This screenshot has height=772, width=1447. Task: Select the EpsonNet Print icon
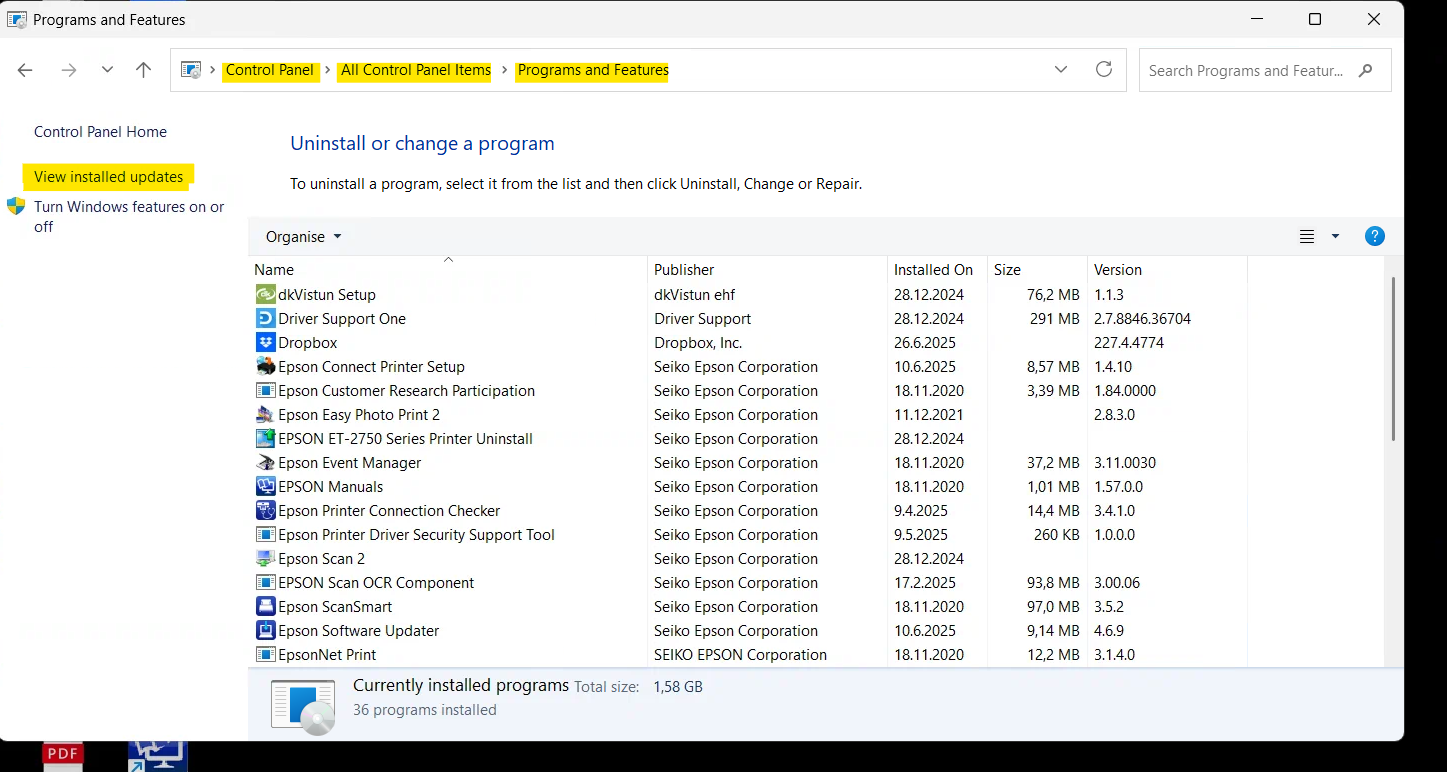point(265,654)
